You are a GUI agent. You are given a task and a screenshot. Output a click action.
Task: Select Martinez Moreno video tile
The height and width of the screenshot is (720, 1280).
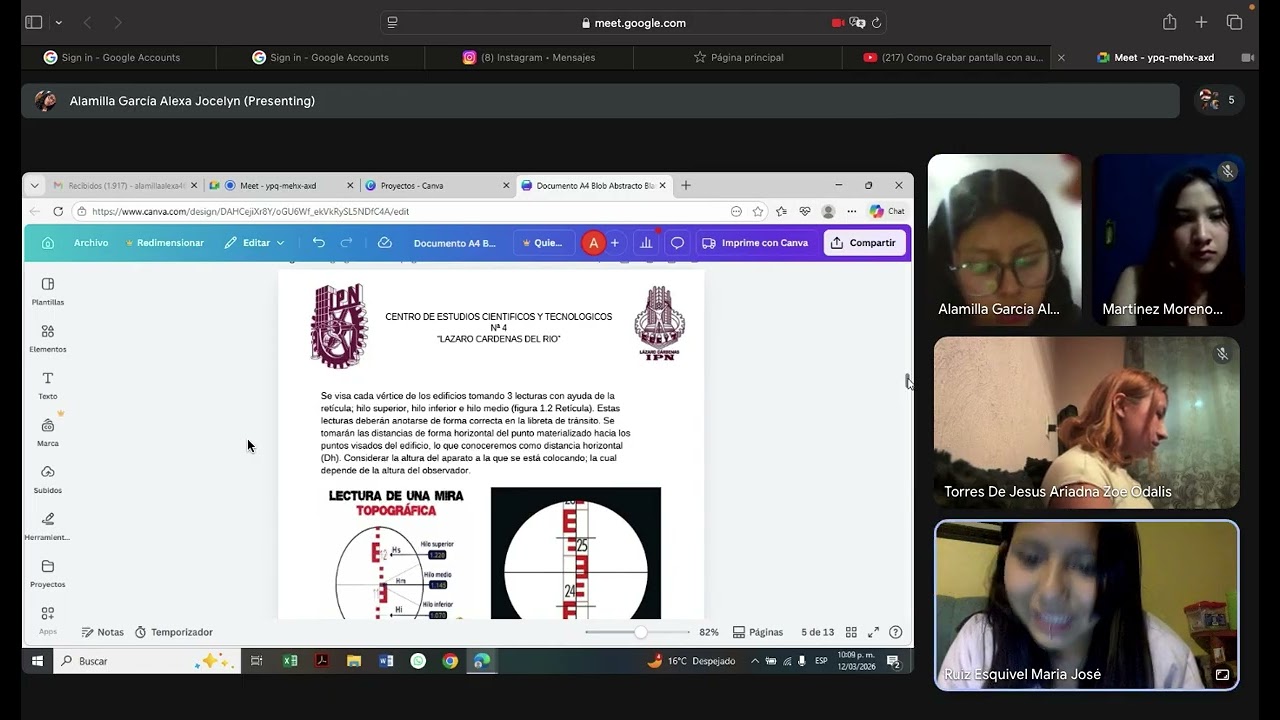click(x=1168, y=239)
